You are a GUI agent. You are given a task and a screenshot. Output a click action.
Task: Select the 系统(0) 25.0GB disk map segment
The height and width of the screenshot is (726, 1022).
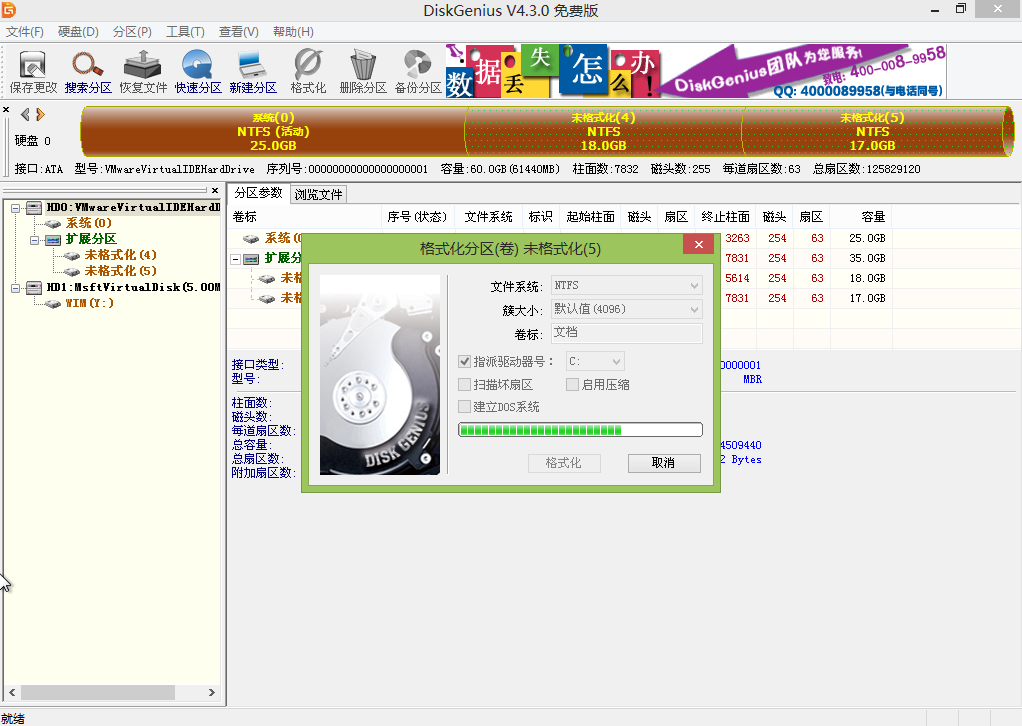273,131
